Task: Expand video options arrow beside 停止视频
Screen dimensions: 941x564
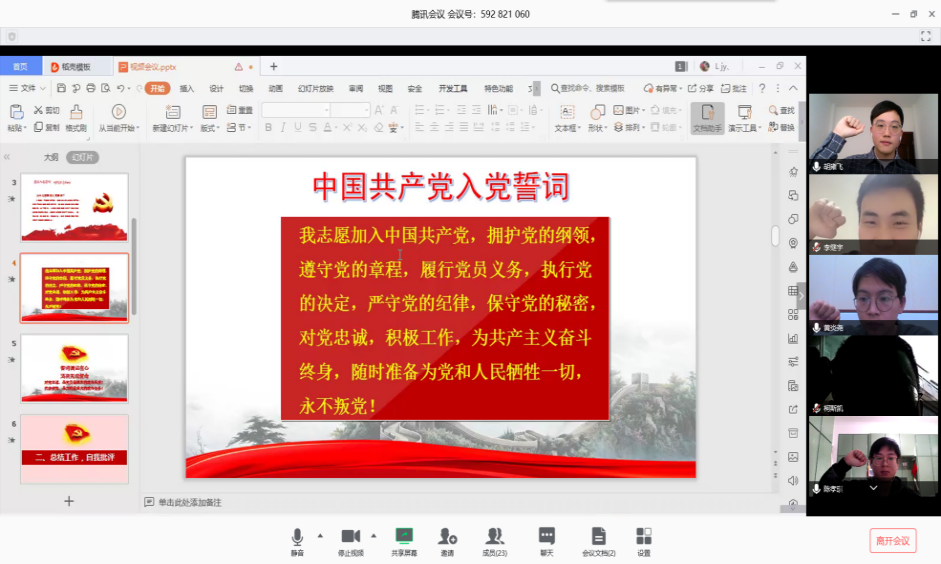Action: tap(374, 536)
